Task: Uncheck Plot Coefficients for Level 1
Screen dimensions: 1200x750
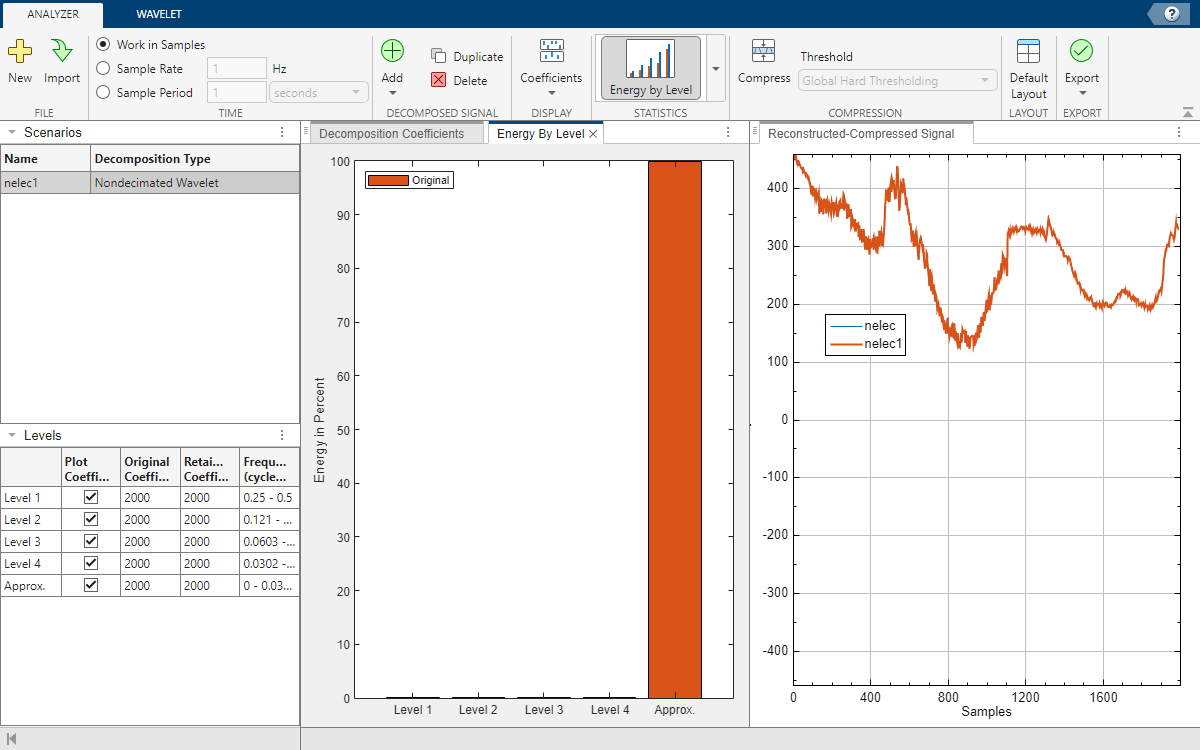Action: click(91, 498)
